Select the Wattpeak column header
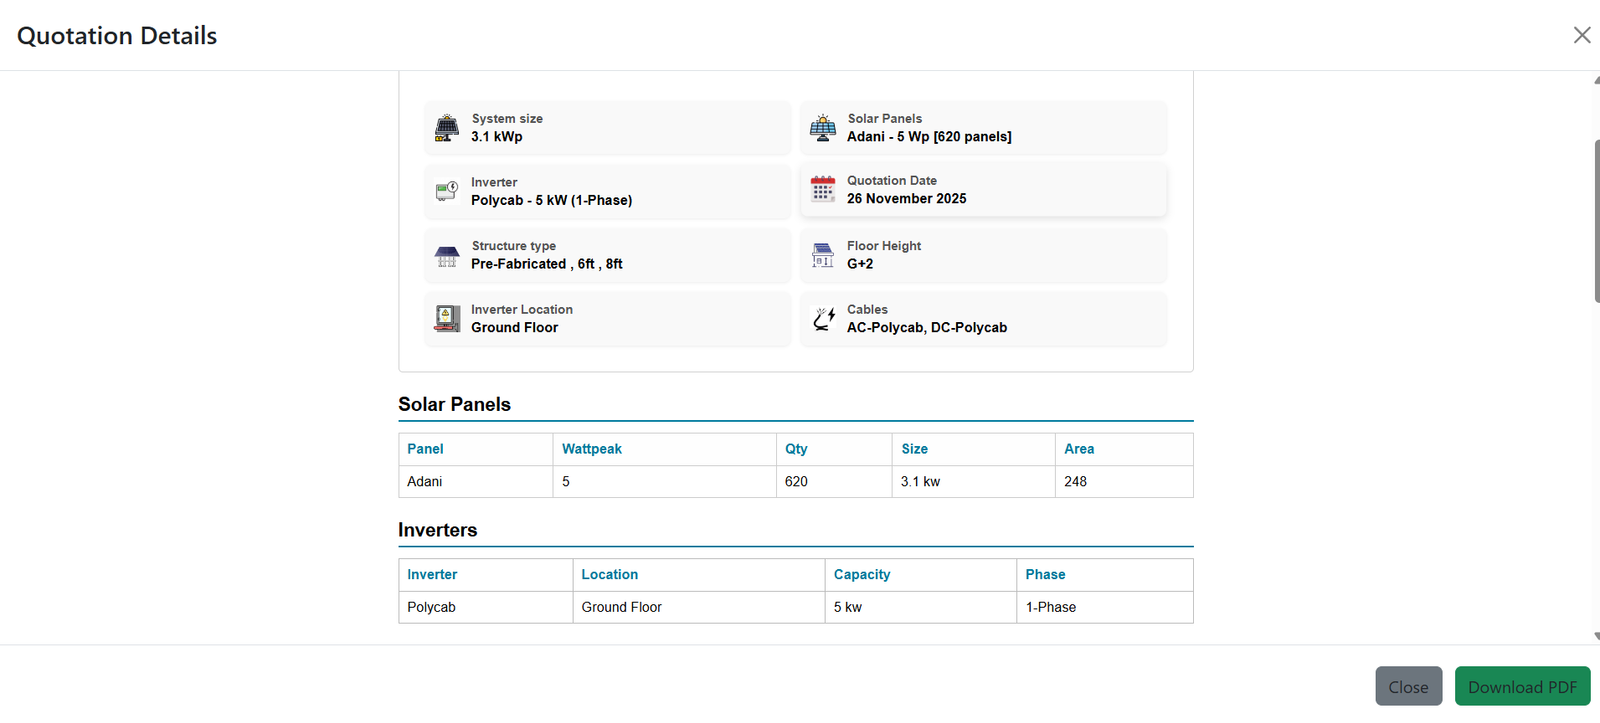The height and width of the screenshot is (723, 1600). [592, 449]
